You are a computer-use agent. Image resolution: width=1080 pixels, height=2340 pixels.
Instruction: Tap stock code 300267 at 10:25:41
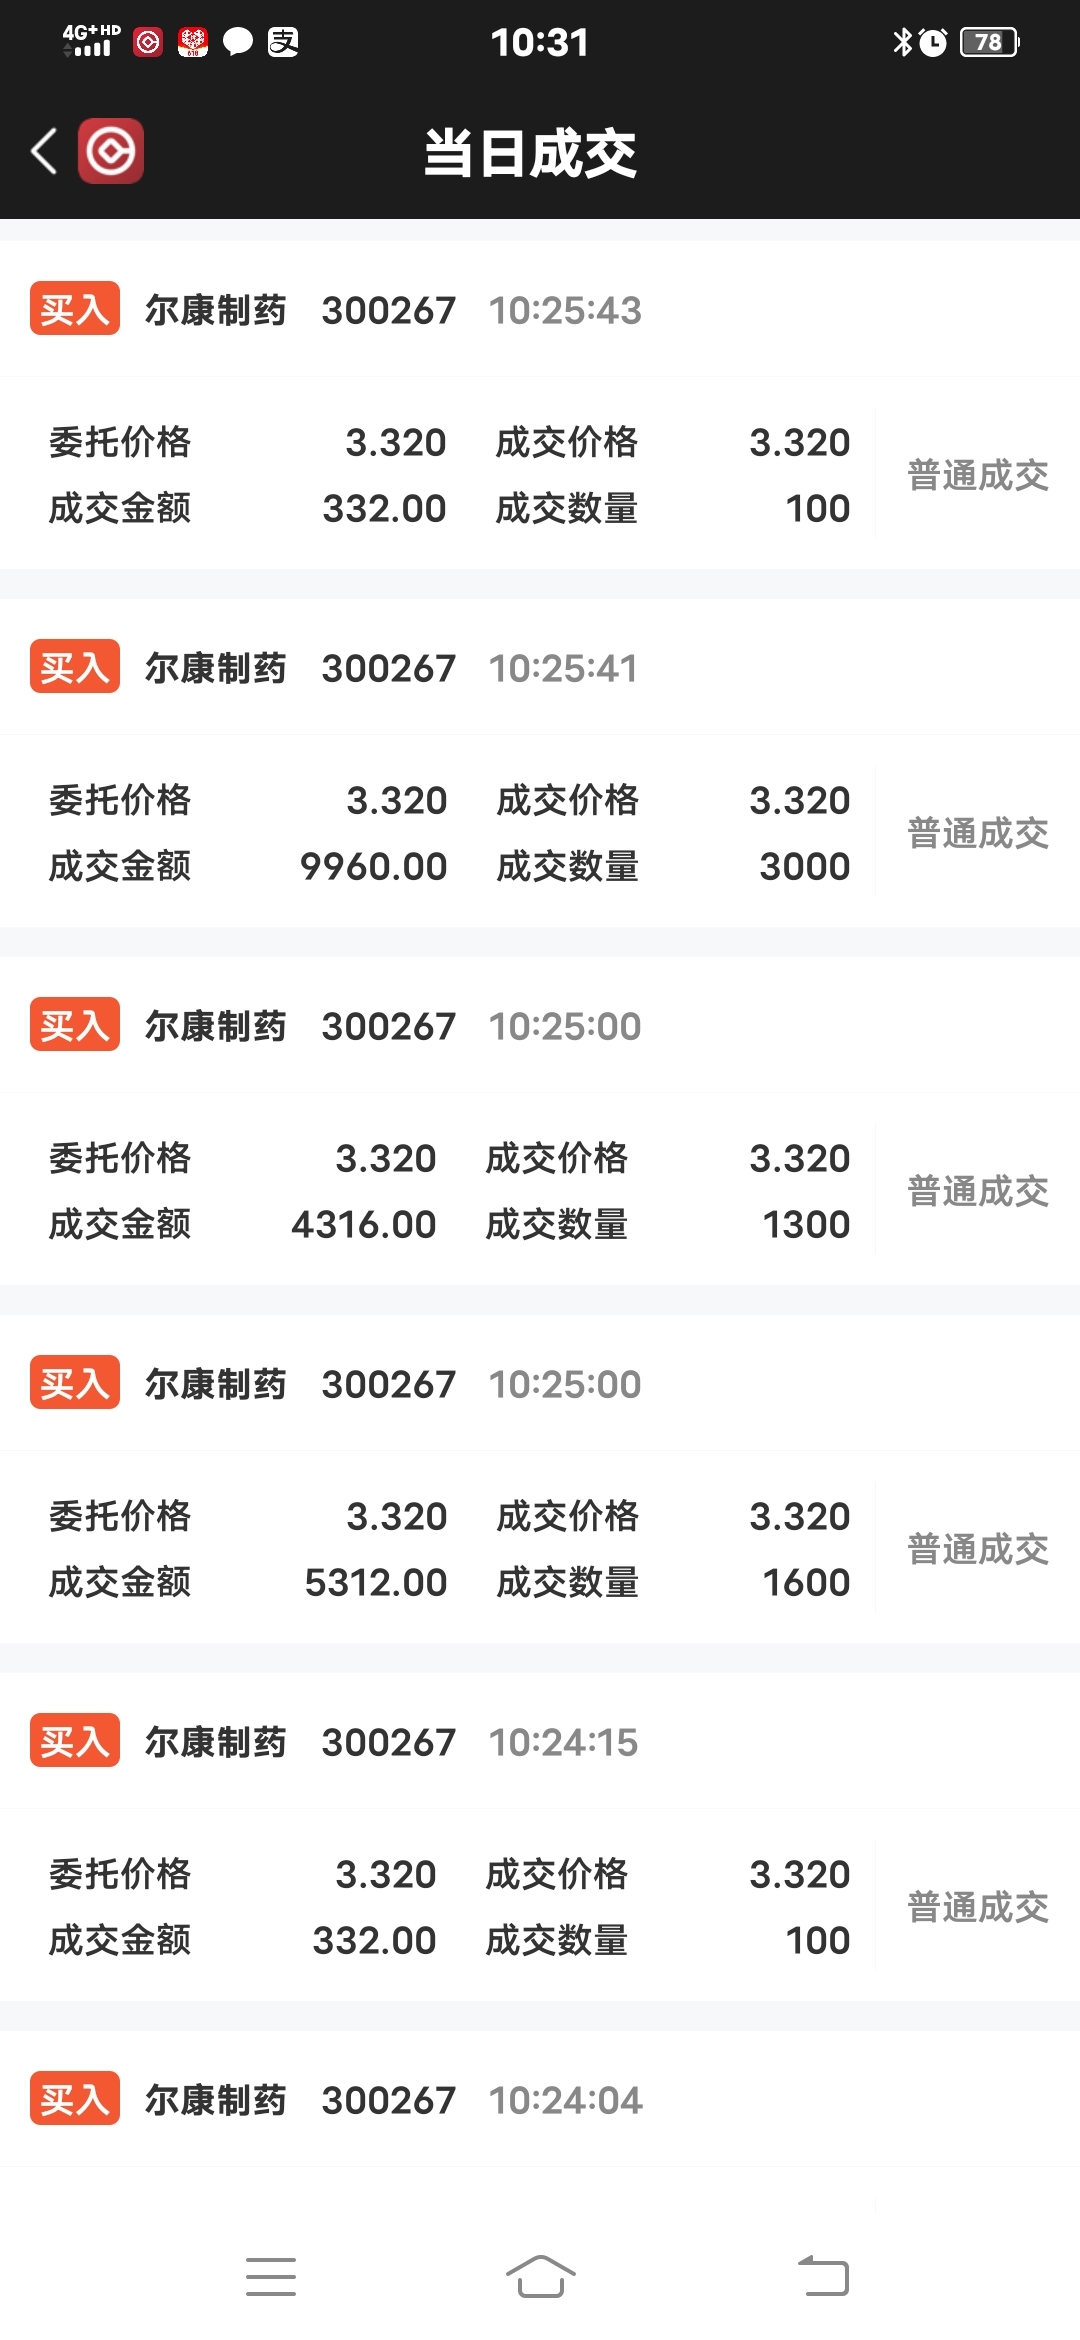(389, 668)
